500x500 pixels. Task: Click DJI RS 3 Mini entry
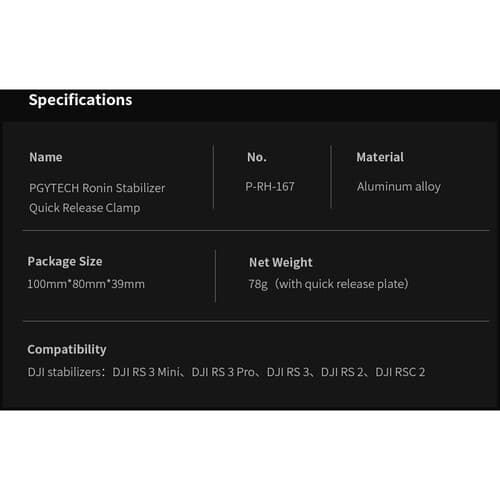click(146, 372)
